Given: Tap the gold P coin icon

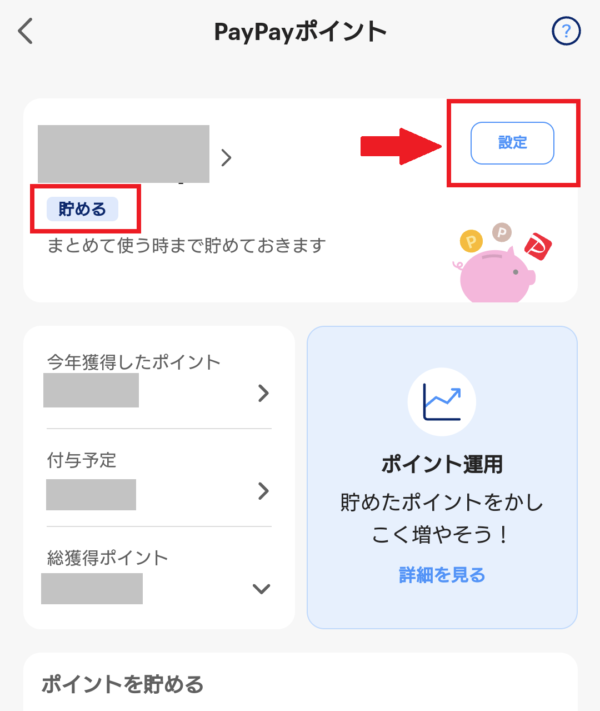Looking at the screenshot, I should pos(471,241).
